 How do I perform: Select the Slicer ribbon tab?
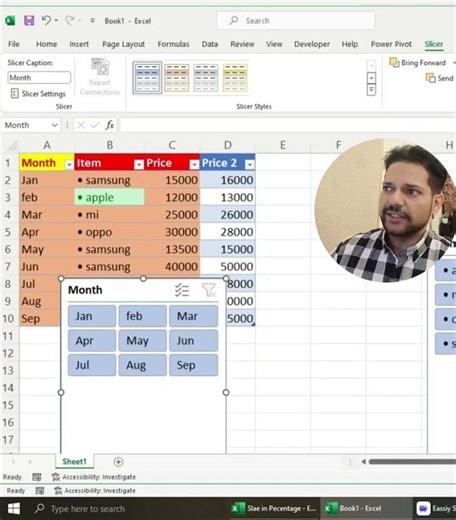tap(434, 44)
